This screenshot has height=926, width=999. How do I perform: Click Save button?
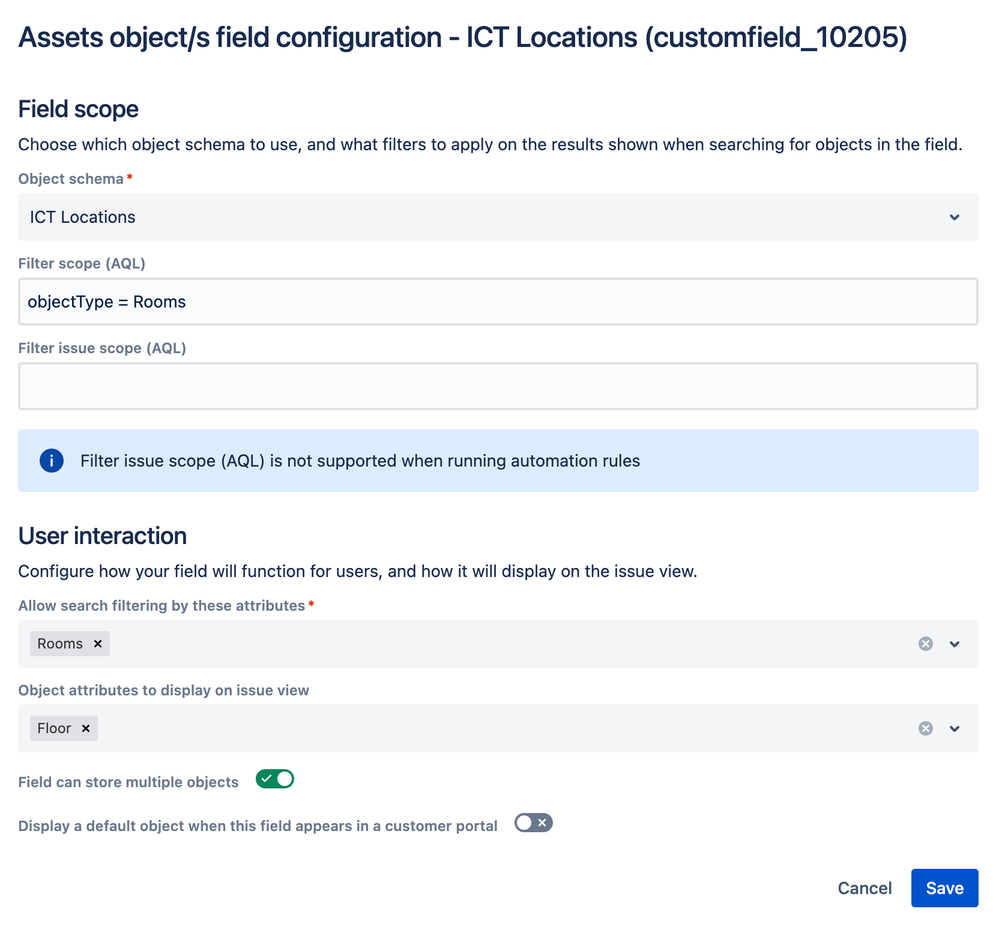coord(944,888)
